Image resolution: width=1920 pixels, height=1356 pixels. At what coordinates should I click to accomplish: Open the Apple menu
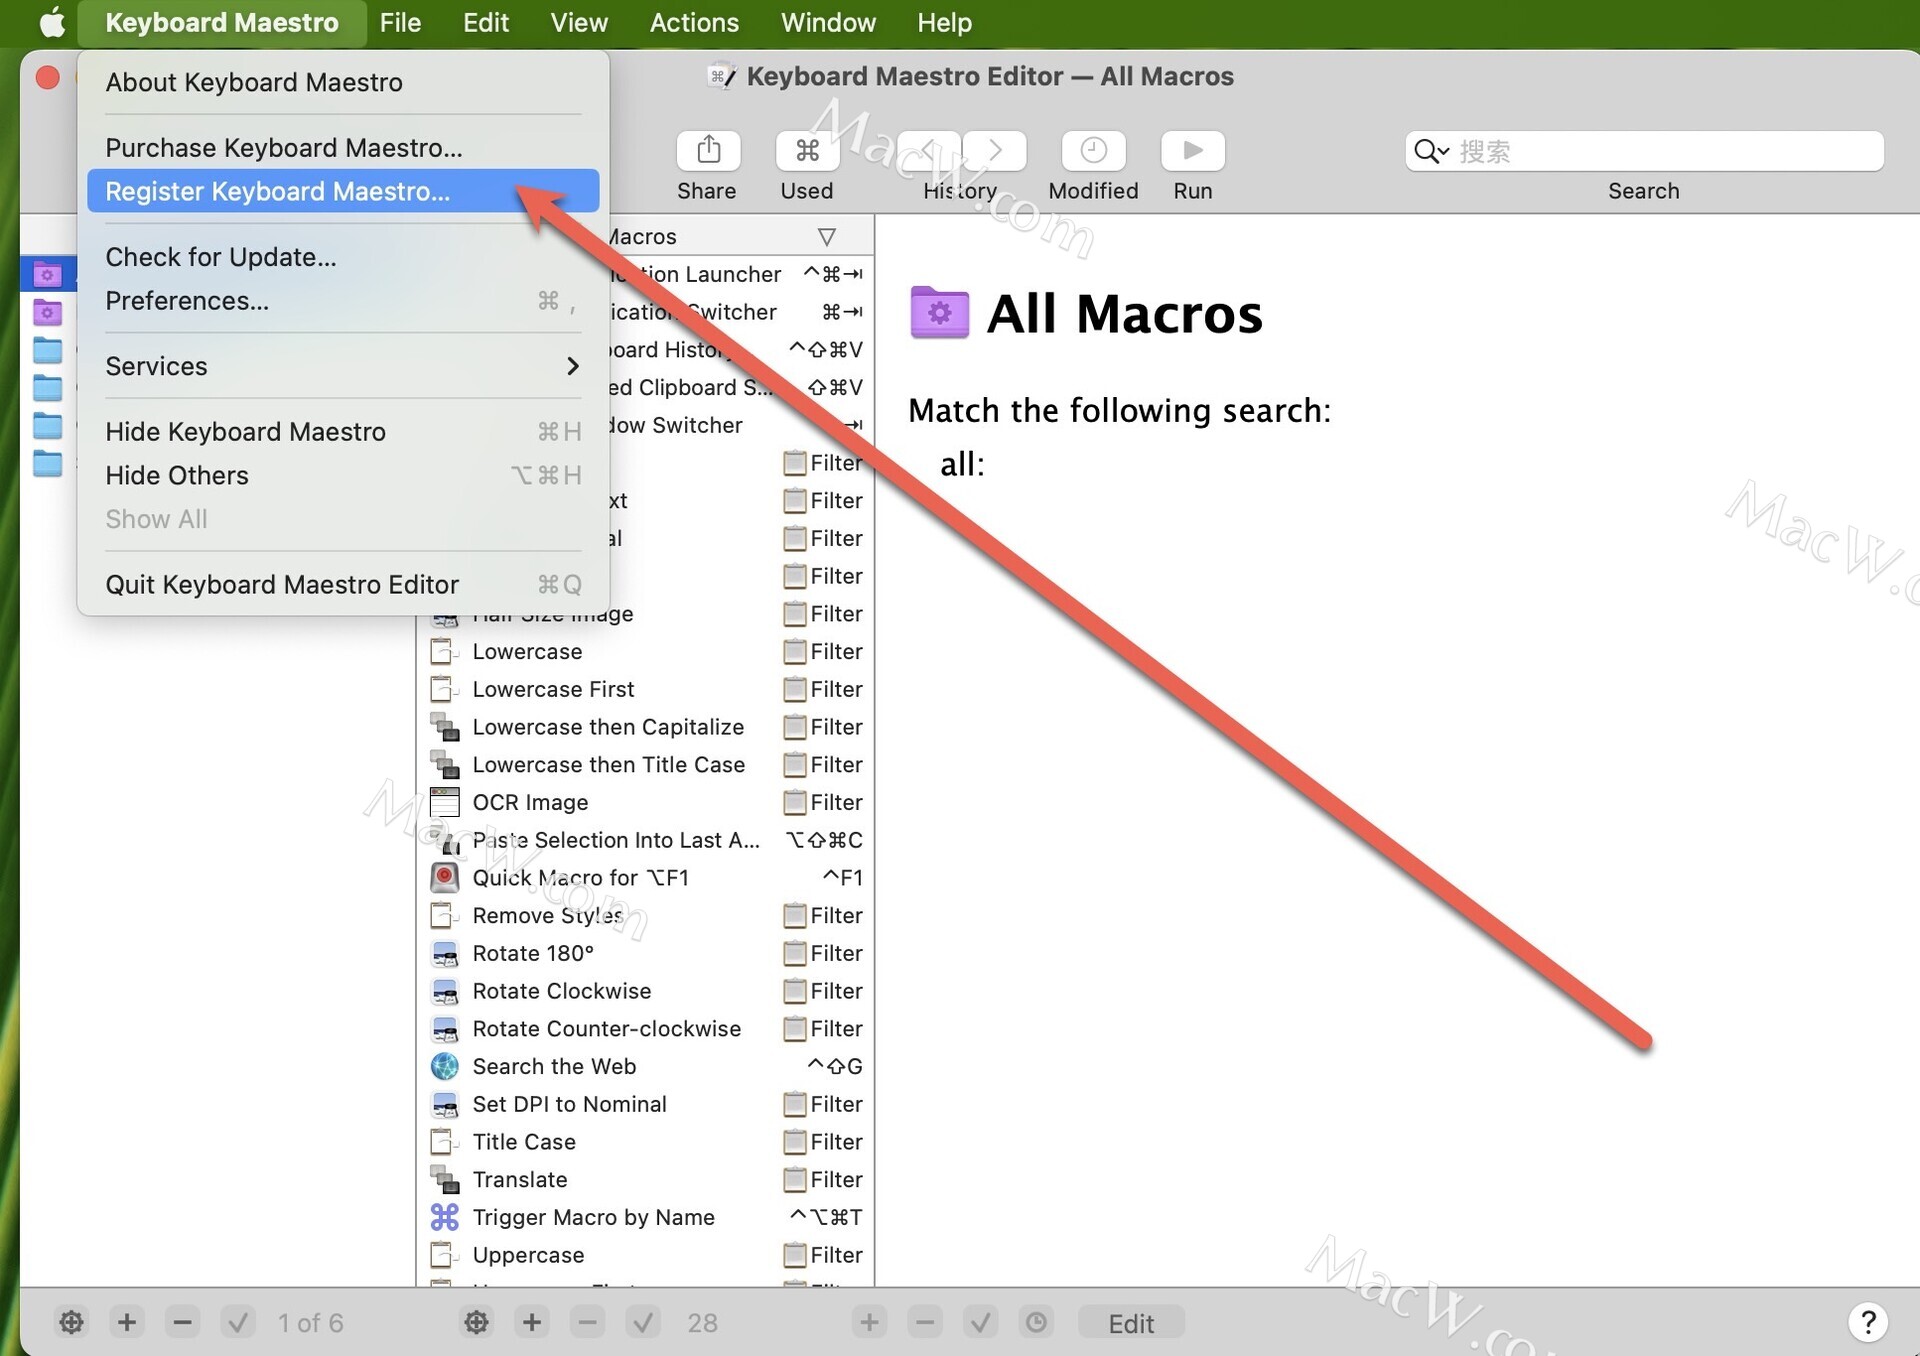52,22
